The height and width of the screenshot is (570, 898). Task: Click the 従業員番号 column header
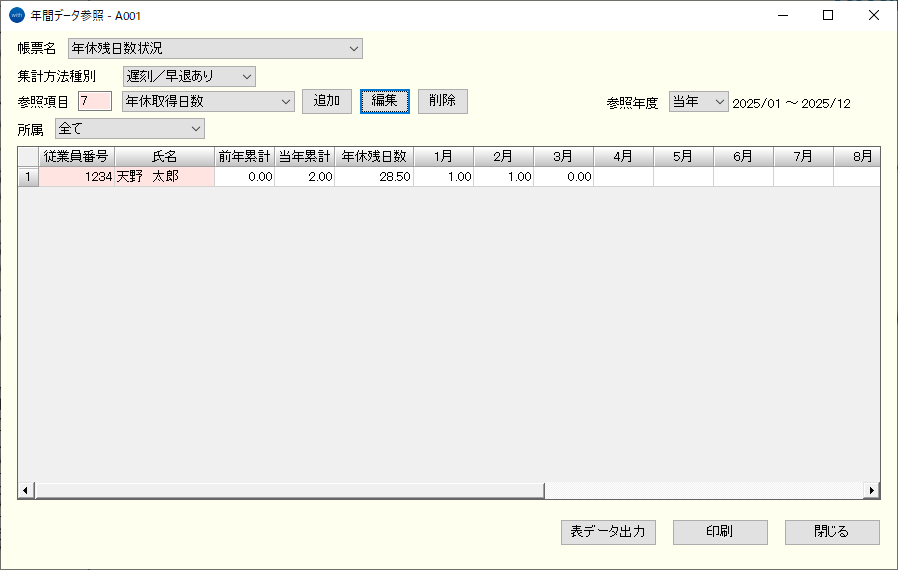(77, 156)
